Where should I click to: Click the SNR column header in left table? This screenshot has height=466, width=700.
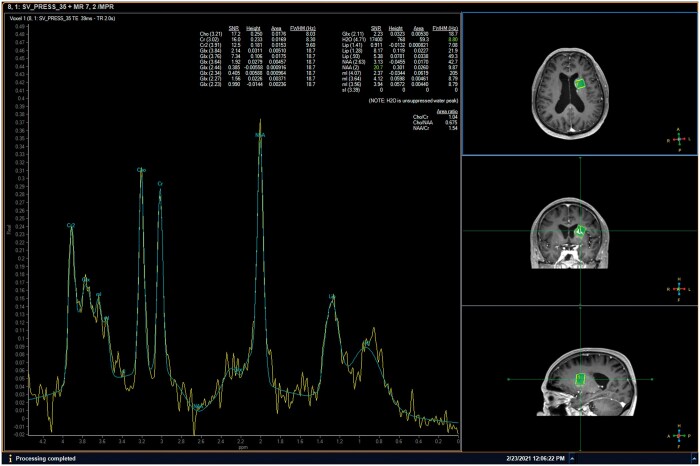pos(234,29)
